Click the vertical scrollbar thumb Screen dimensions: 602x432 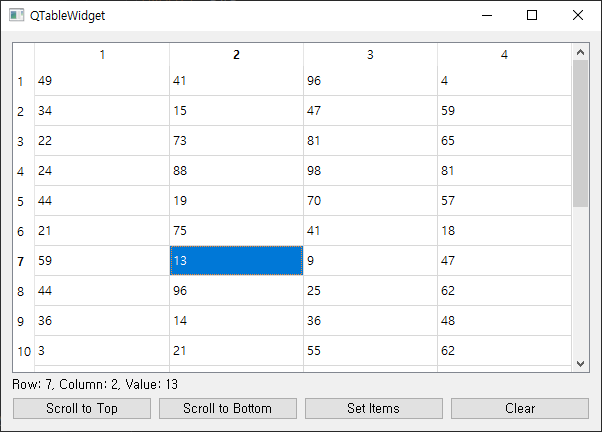[x=580, y=134]
